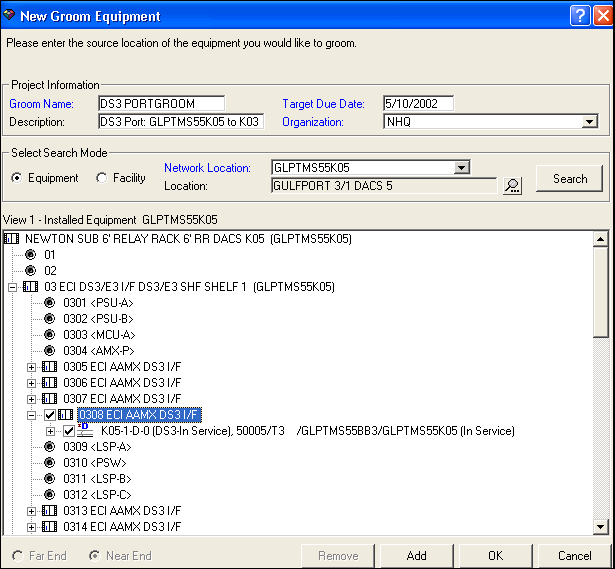Click the slot 02 circle icon
Image resolution: width=615 pixels, height=569 pixels.
pyautogui.click(x=31, y=271)
